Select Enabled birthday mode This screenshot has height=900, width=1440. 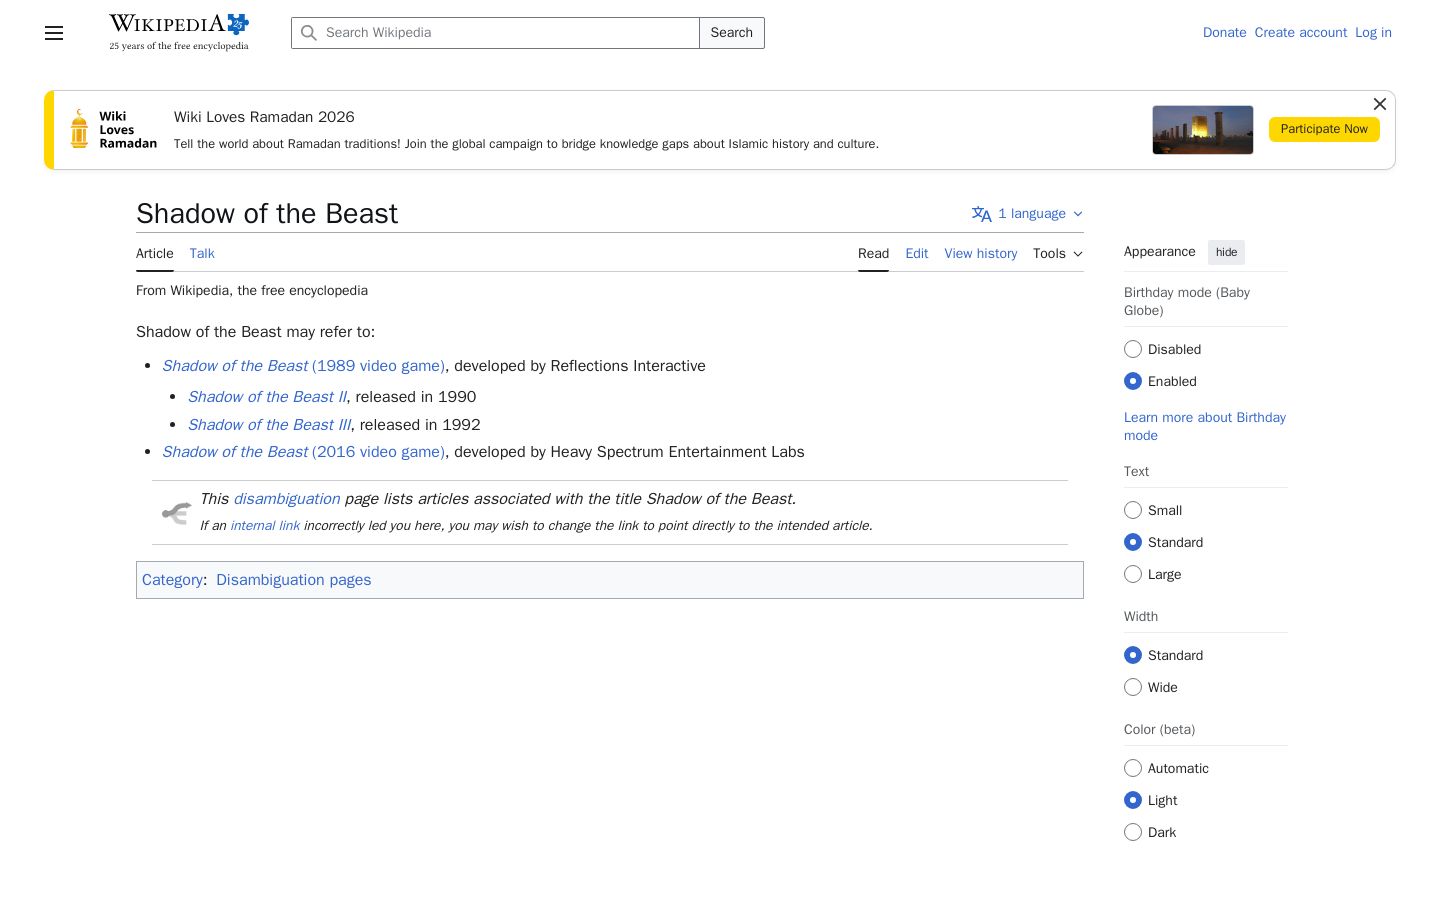[1133, 381]
